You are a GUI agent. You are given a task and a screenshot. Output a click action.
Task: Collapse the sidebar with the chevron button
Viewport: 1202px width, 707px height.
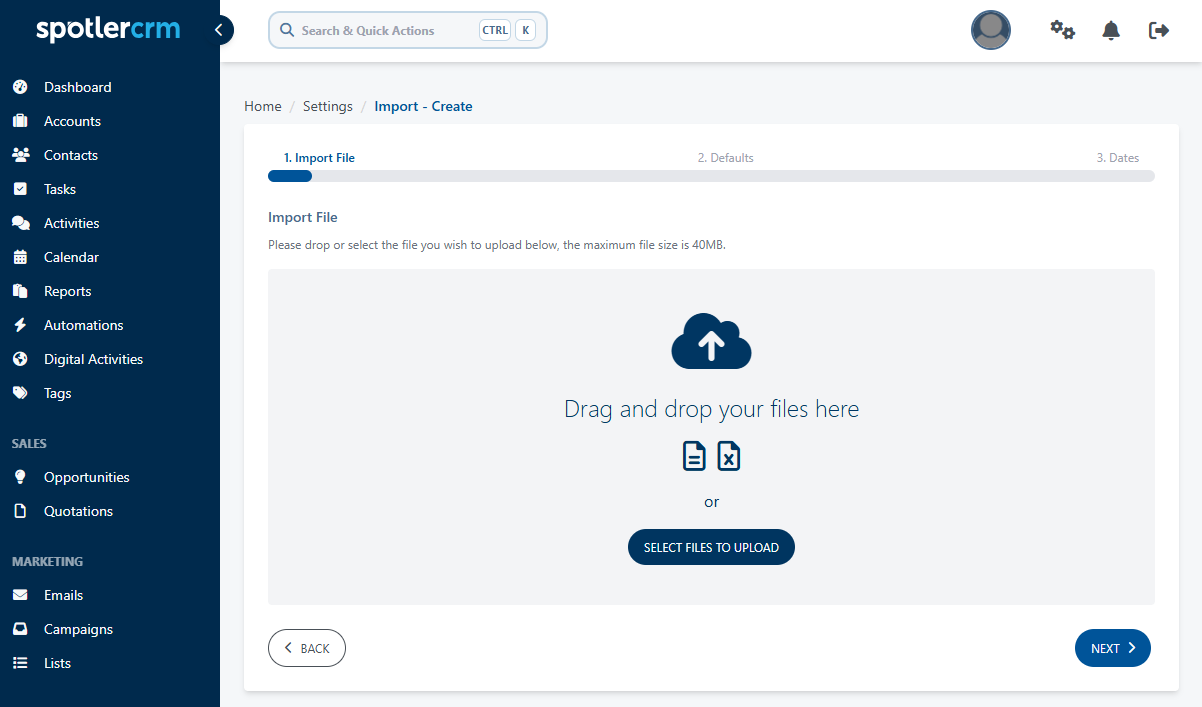(x=219, y=30)
